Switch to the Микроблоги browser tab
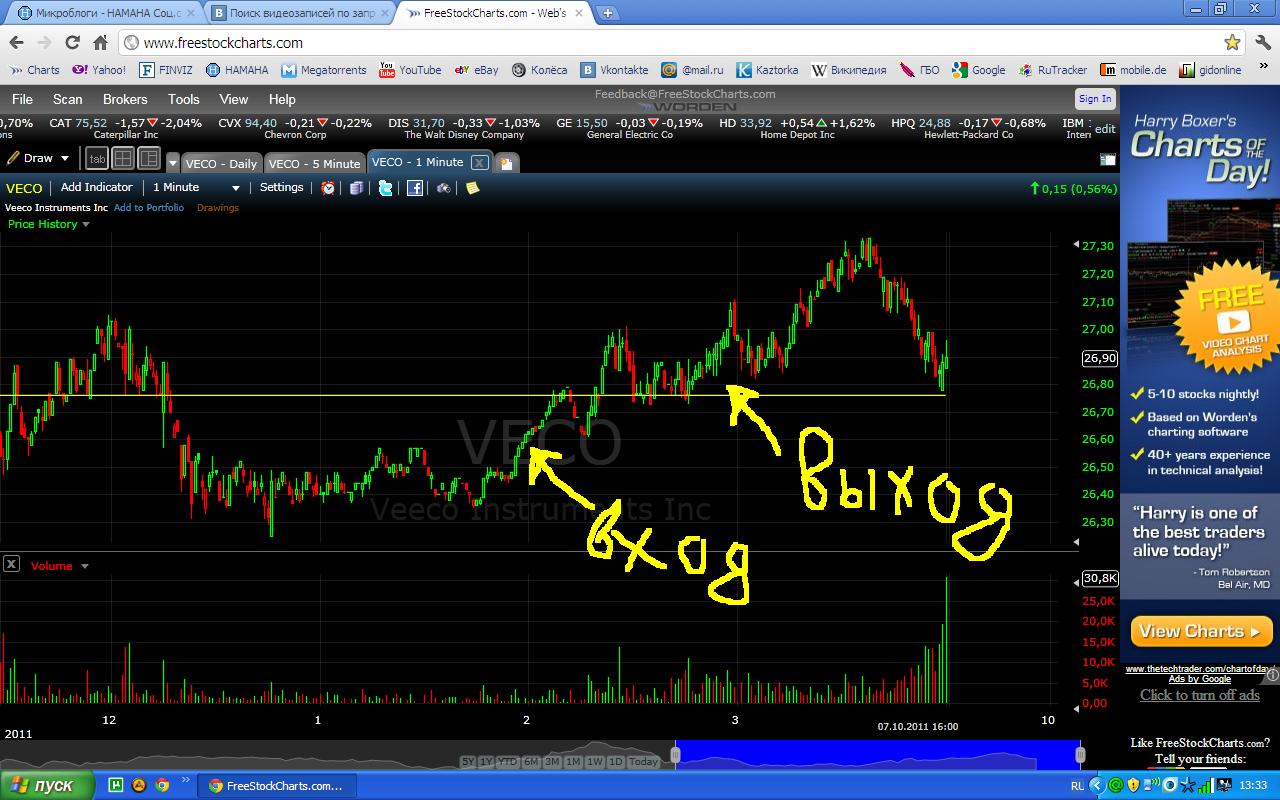 coord(104,13)
